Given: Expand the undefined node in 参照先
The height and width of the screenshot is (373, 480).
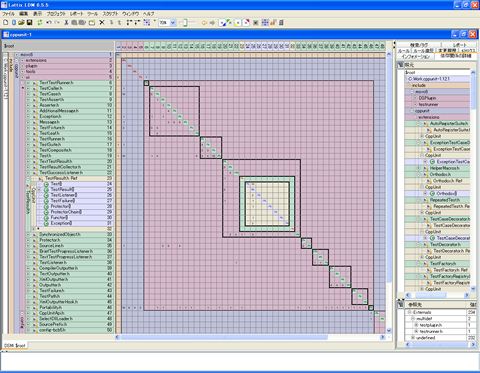Looking at the screenshot, I should point(413,338).
